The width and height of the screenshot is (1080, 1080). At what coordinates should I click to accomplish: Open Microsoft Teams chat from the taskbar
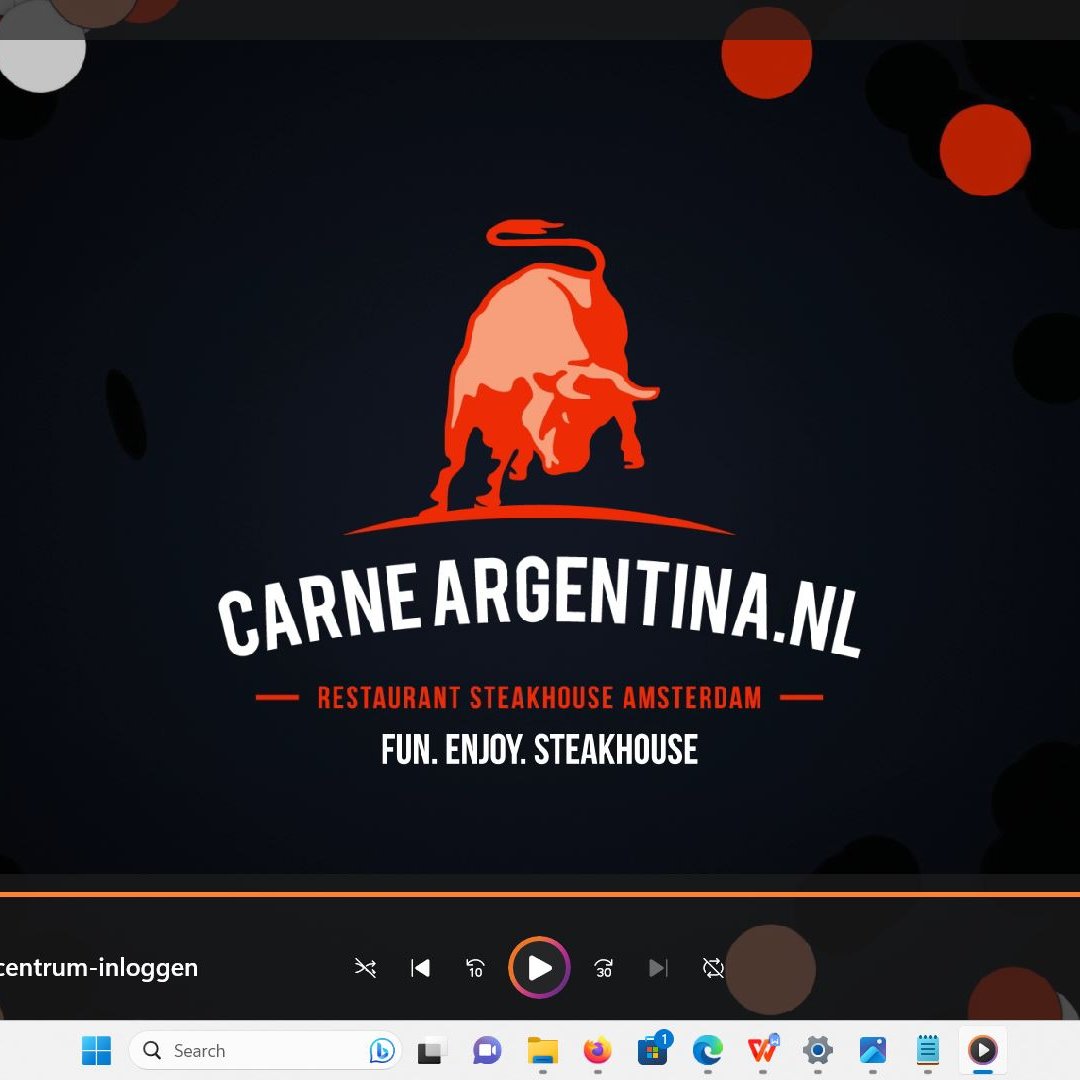[485, 1050]
